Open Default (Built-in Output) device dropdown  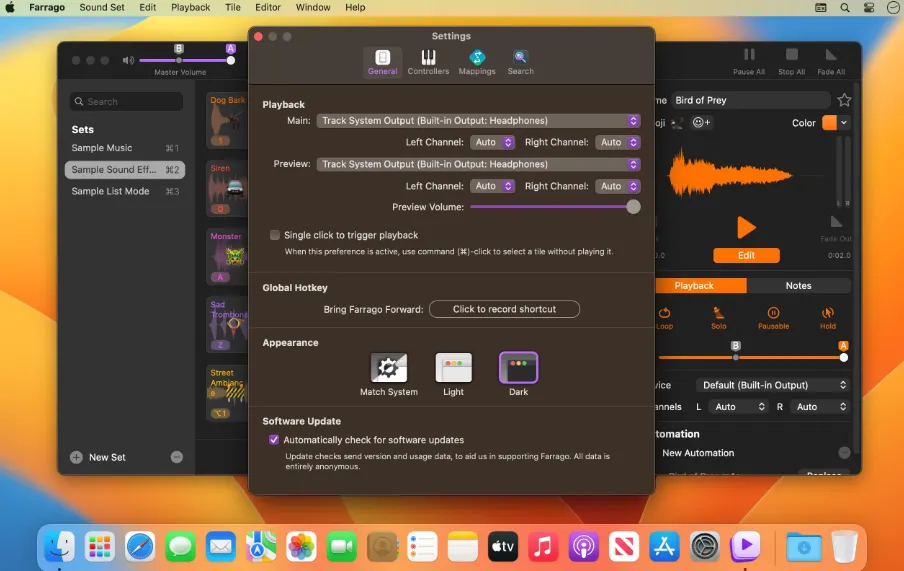coord(773,385)
